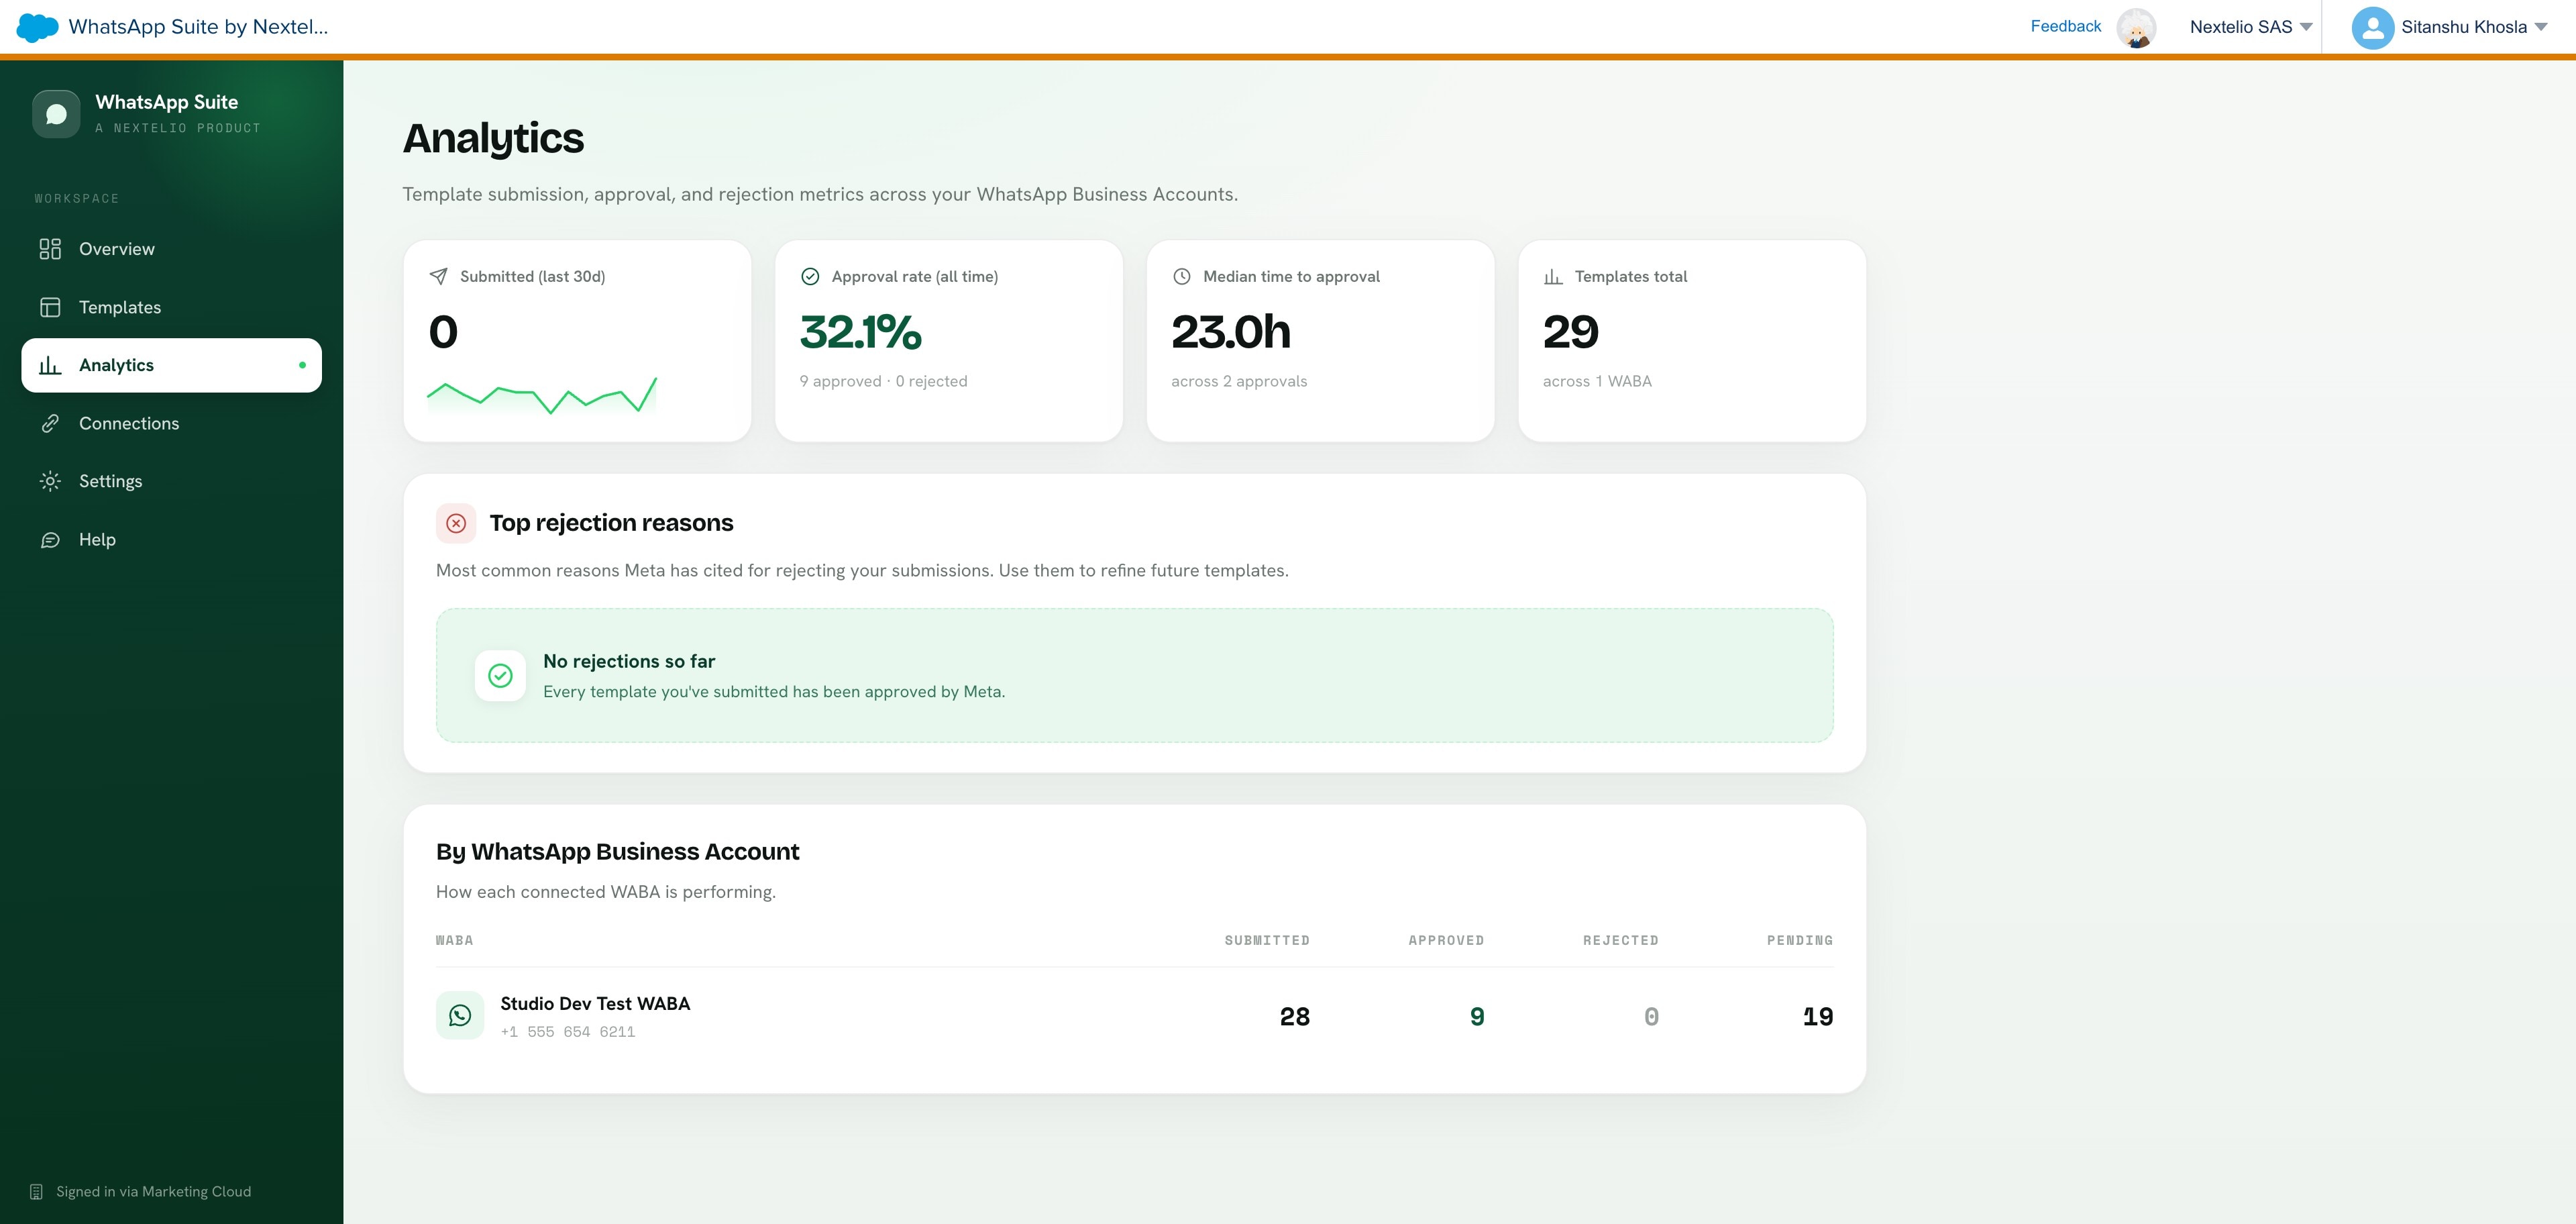Viewport: 2576px width, 1224px height.
Task: Click the 23.0h median time value
Action: point(1231,332)
